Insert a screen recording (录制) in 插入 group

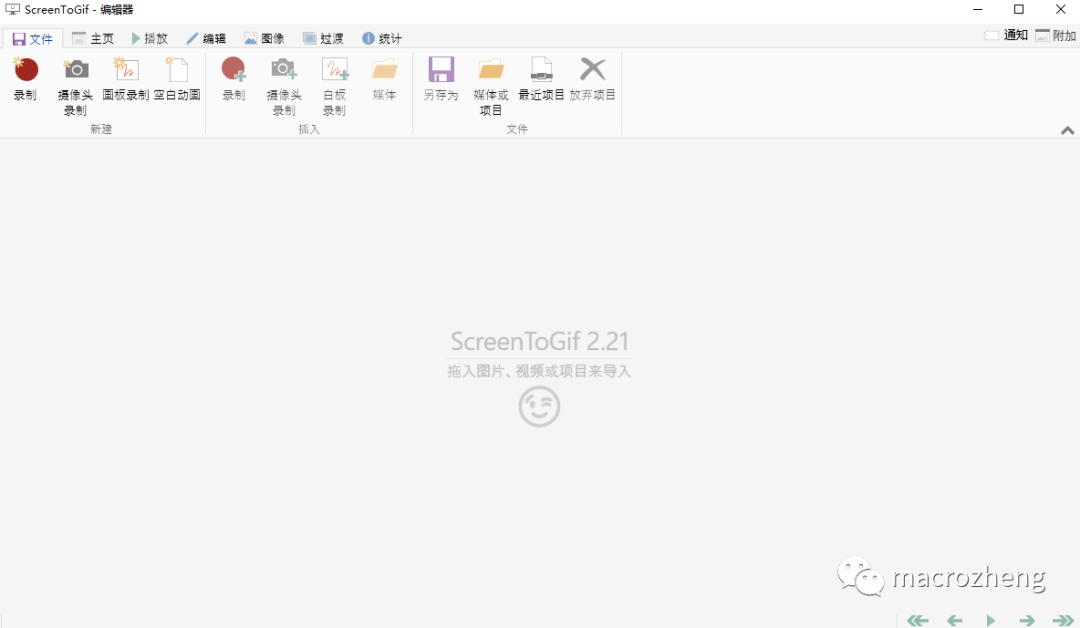point(234,80)
